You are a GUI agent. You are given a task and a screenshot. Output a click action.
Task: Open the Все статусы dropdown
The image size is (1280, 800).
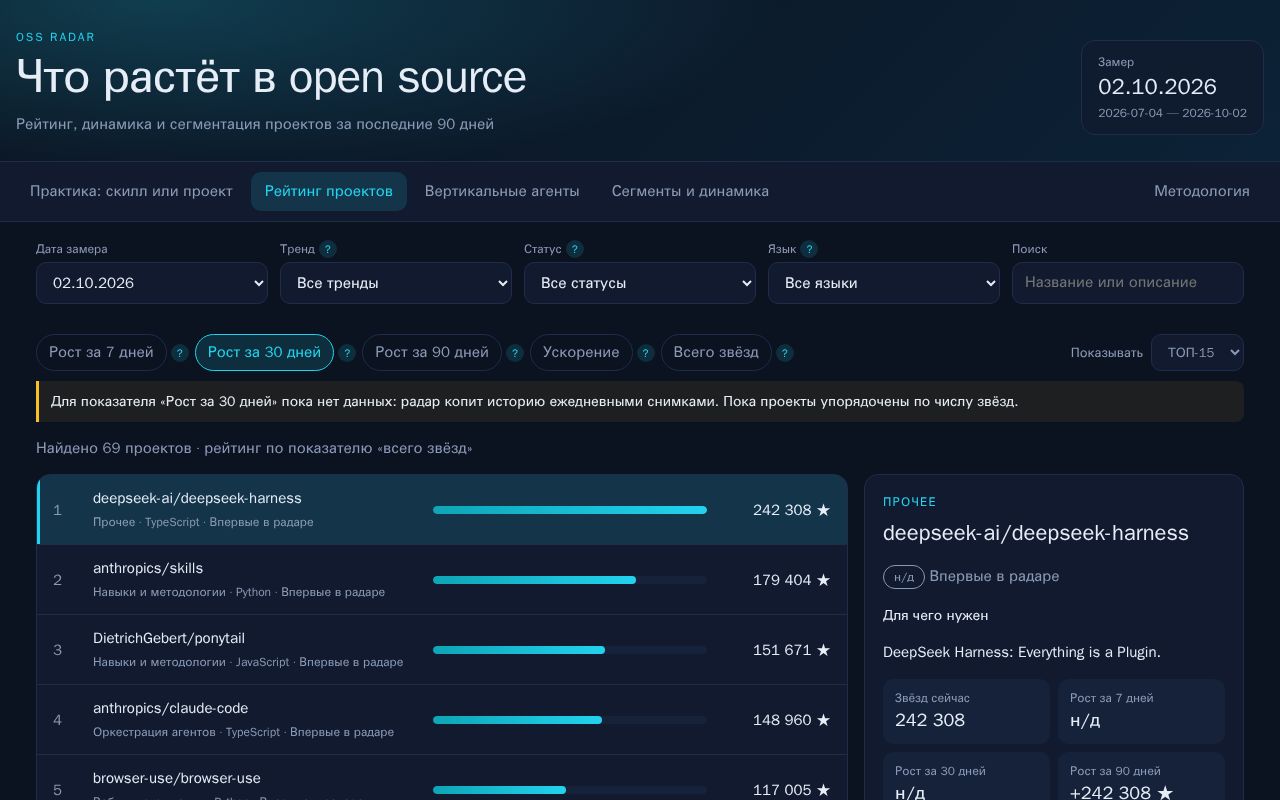pyautogui.click(x=640, y=283)
